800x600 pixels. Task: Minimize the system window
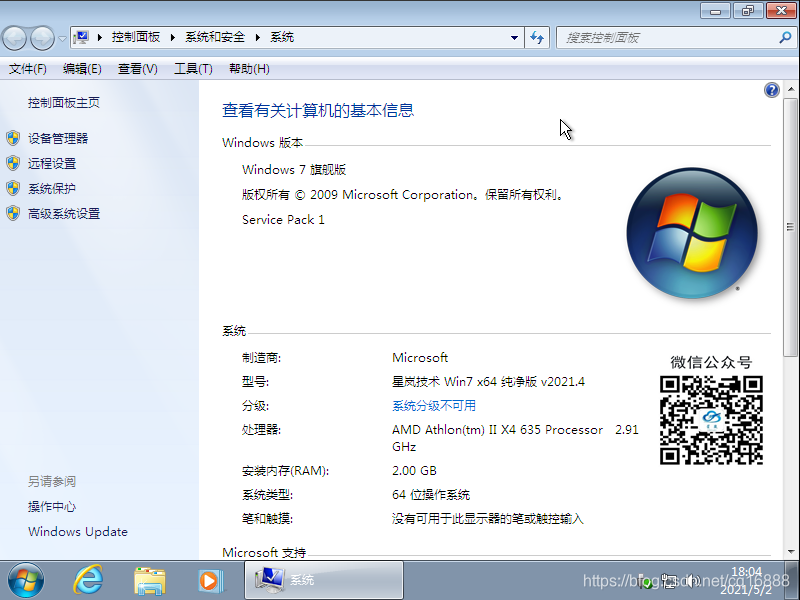716,11
